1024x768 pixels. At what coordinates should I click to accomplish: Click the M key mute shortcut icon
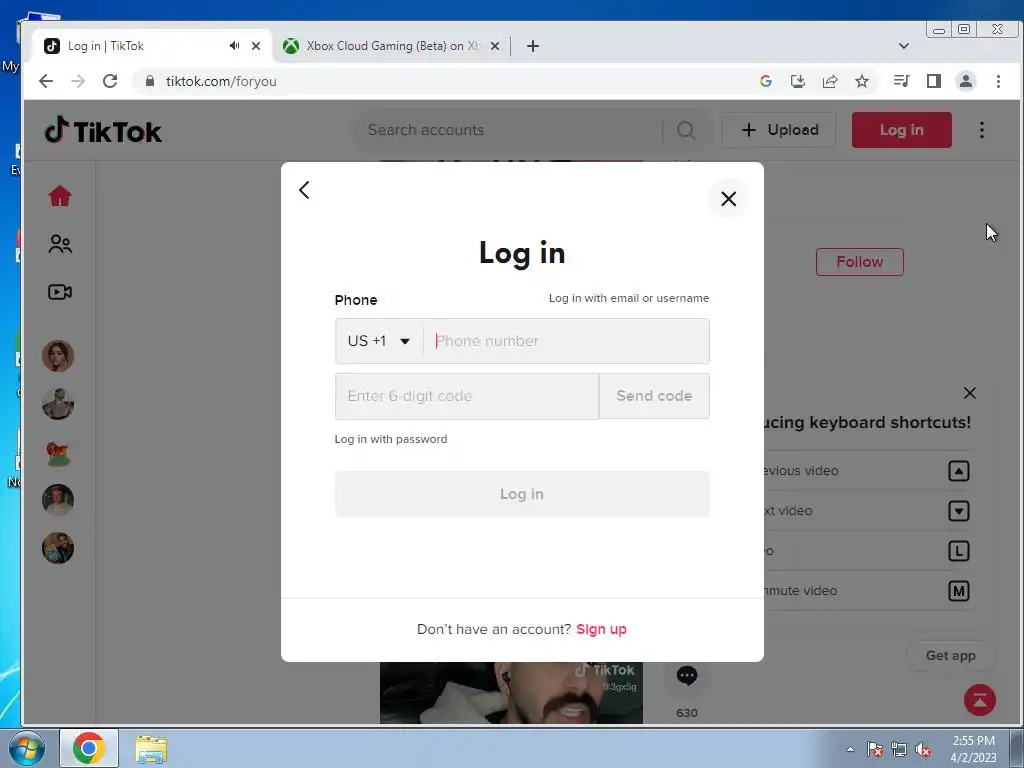click(x=958, y=591)
